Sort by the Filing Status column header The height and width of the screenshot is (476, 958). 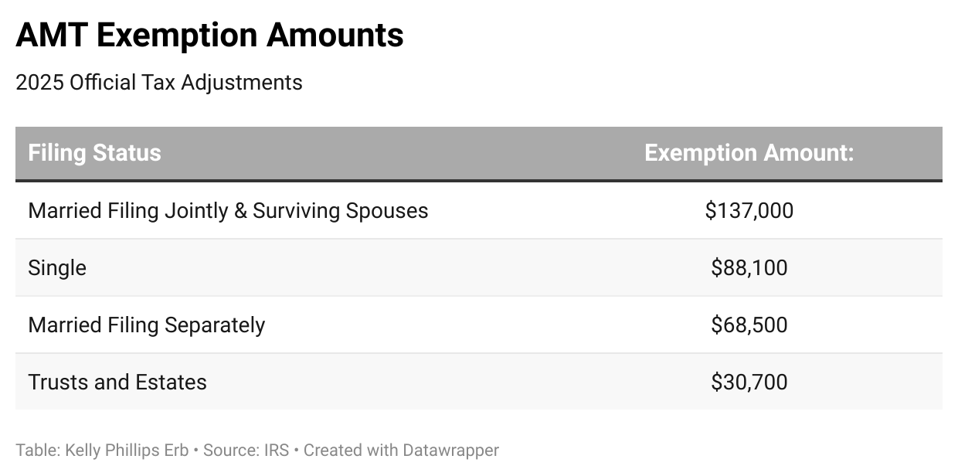[94, 153]
